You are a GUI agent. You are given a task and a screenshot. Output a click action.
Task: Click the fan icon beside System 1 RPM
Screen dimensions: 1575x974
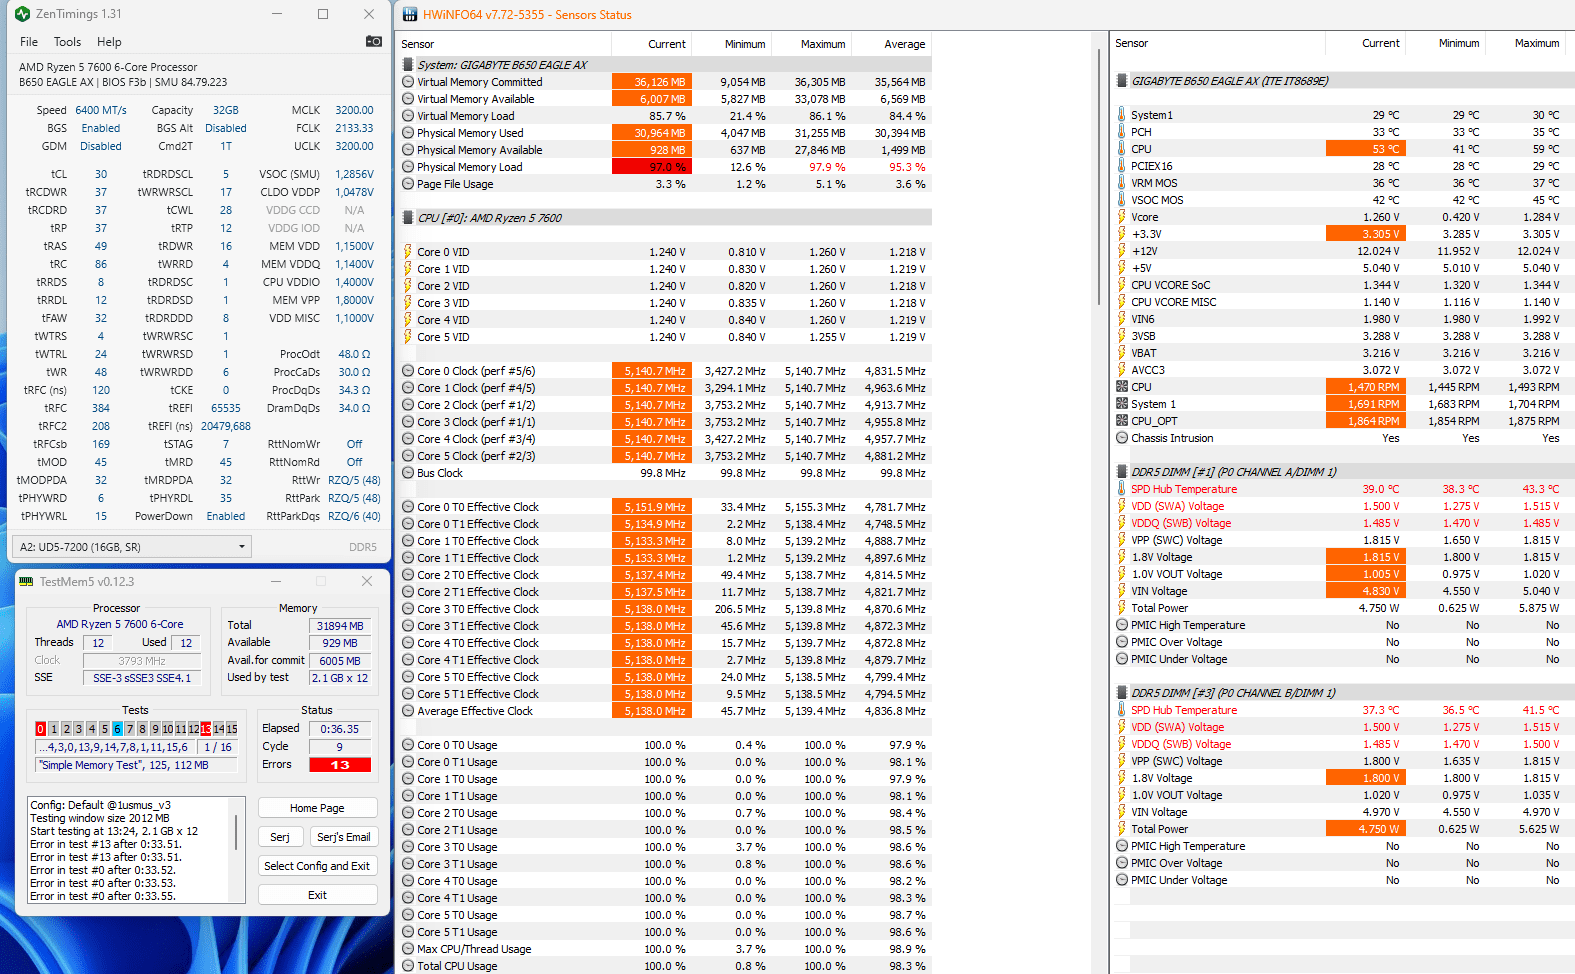(1122, 404)
